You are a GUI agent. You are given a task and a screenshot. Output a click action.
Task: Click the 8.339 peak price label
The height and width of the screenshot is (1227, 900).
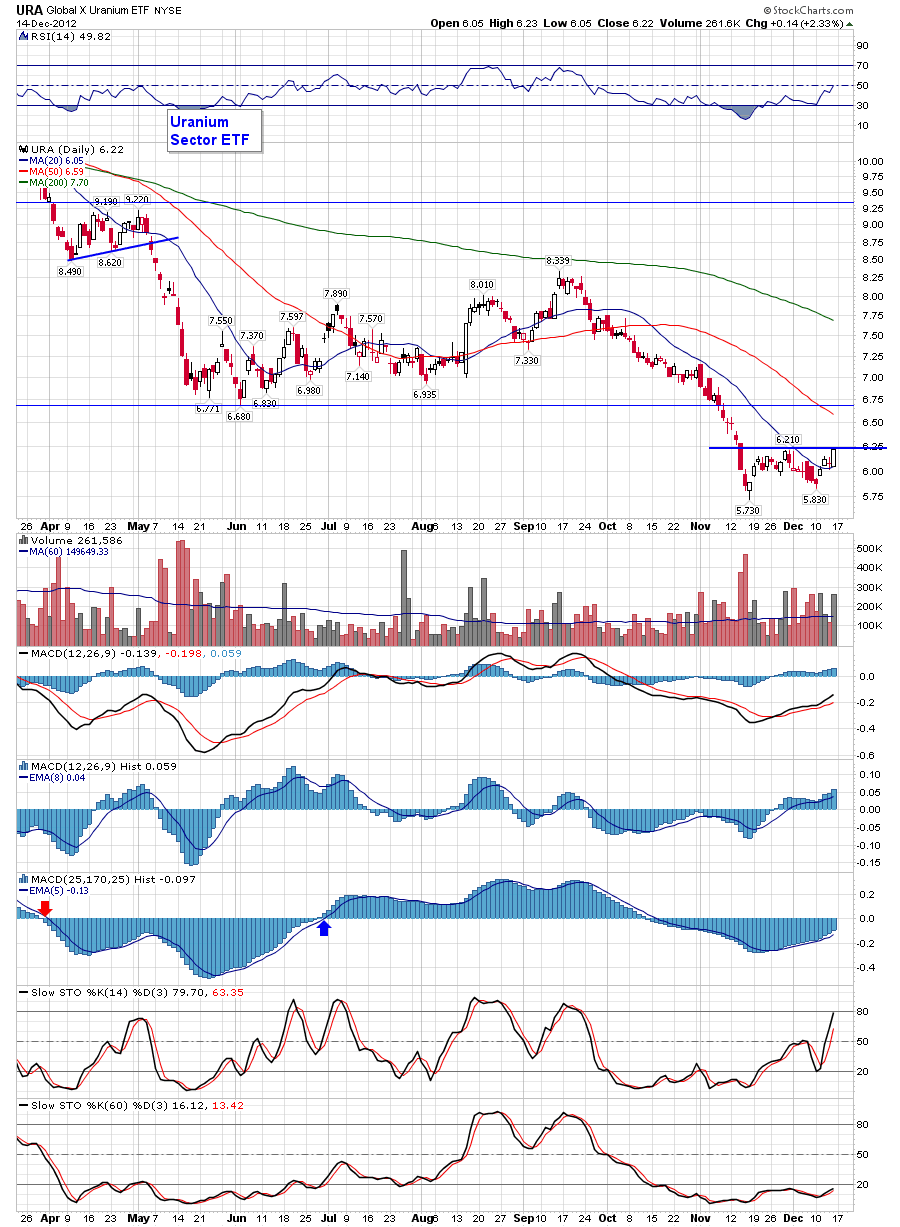pos(558,261)
